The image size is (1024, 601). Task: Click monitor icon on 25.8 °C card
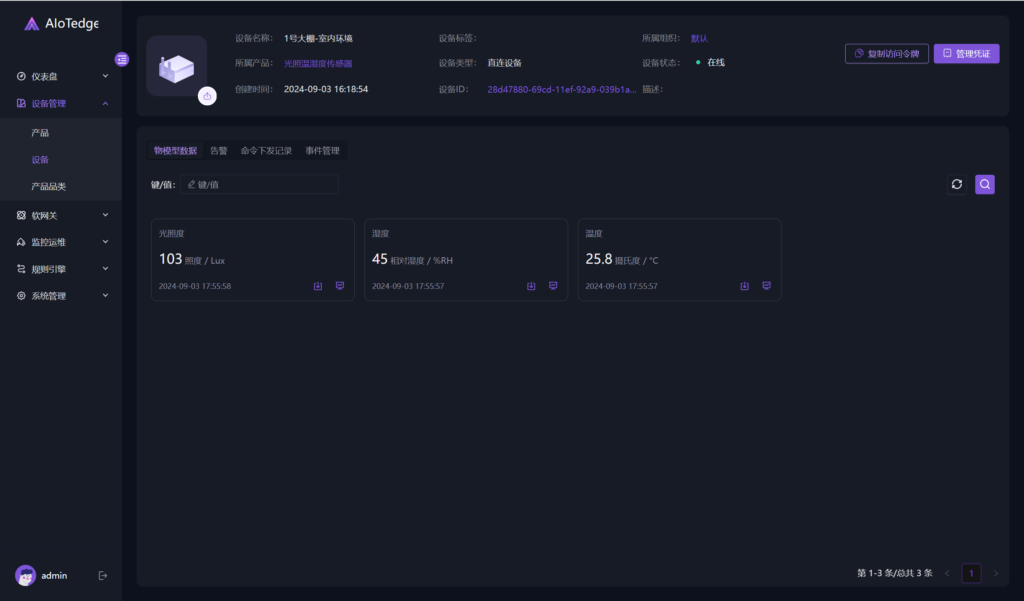click(766, 286)
